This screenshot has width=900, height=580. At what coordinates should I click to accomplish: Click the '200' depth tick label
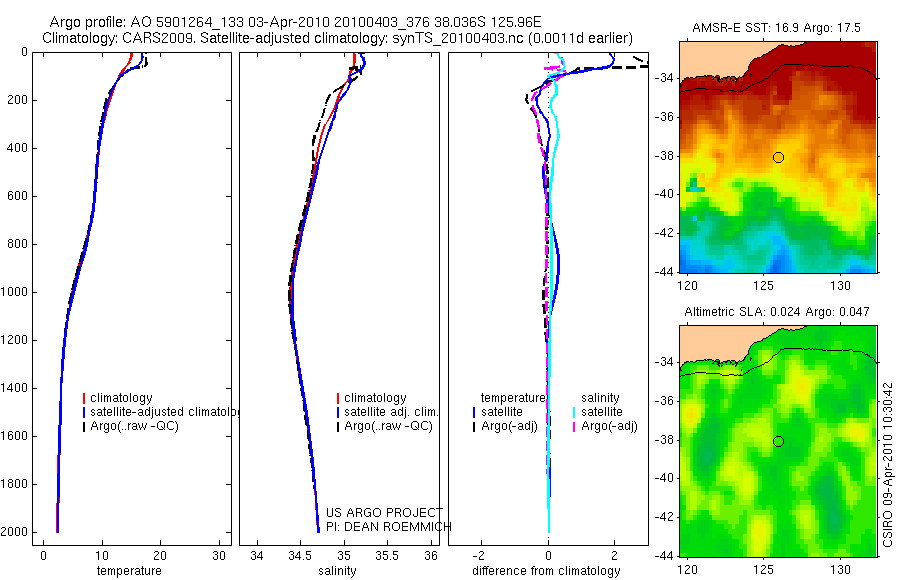[x=19, y=100]
